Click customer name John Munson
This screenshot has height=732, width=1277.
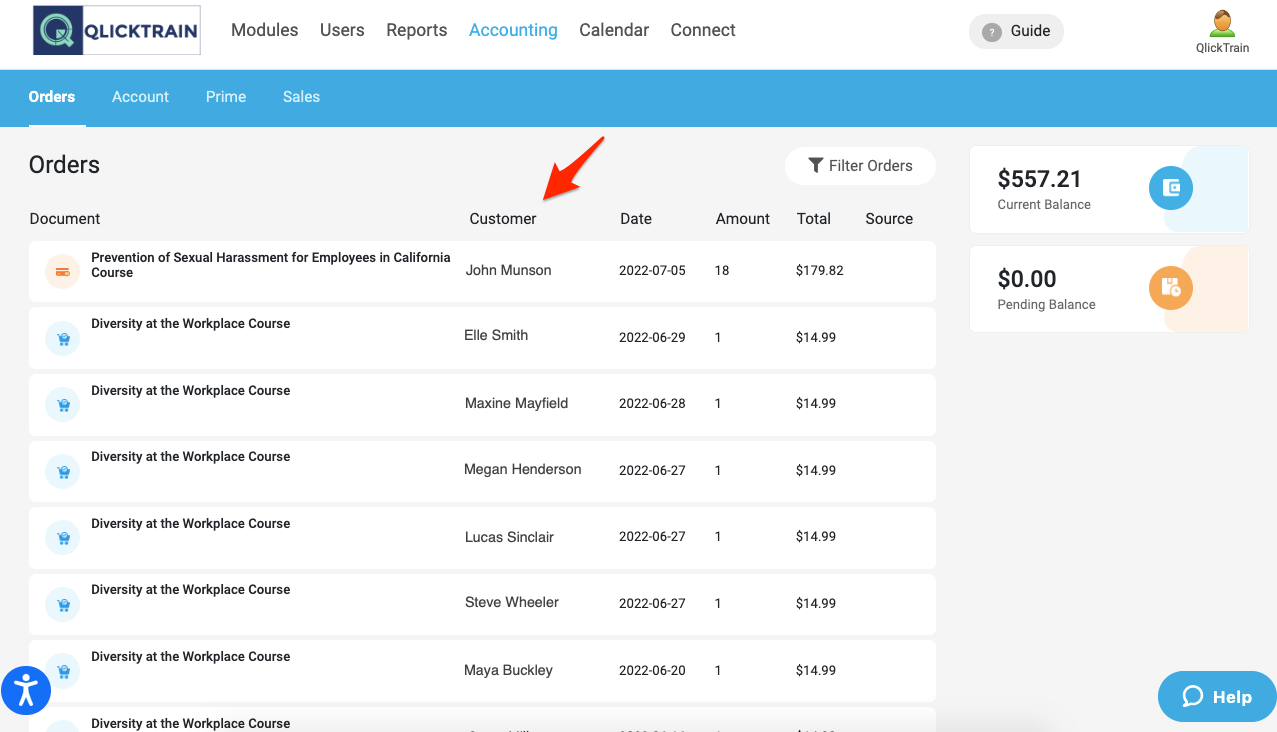point(508,270)
